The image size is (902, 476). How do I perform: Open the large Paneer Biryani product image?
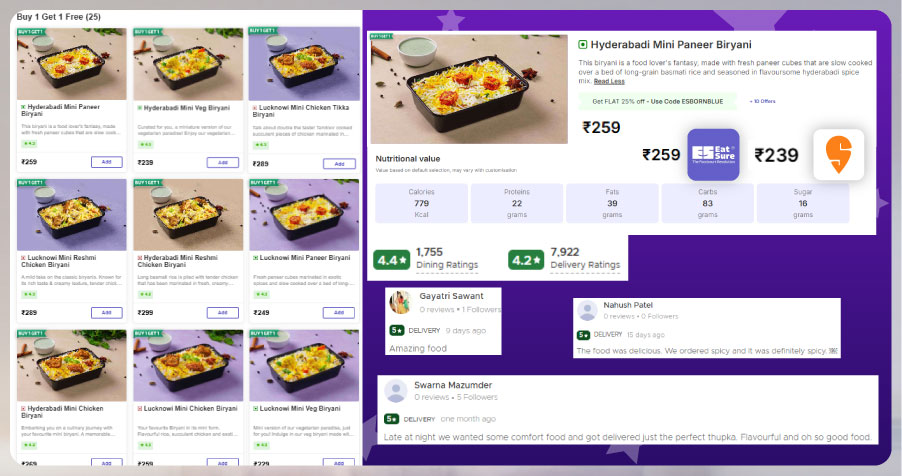point(469,89)
